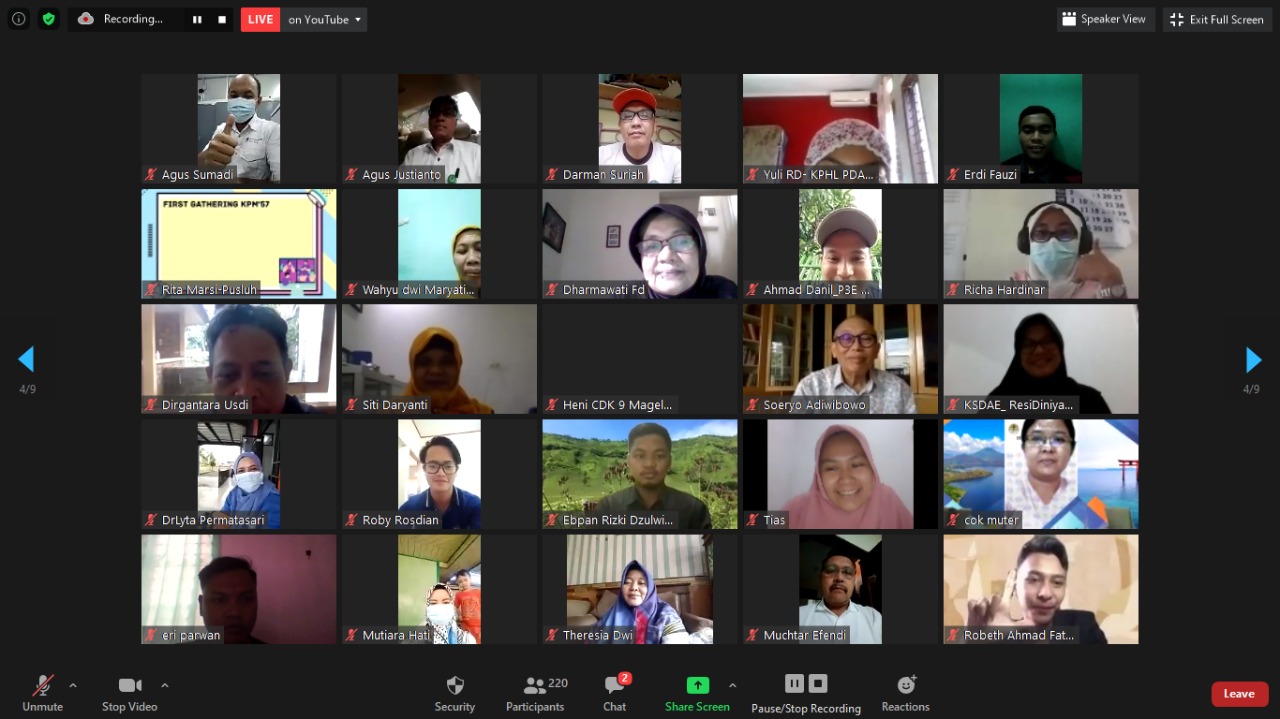1280x719 pixels.
Task: Expand Share Screen options arrow
Action: point(733,685)
